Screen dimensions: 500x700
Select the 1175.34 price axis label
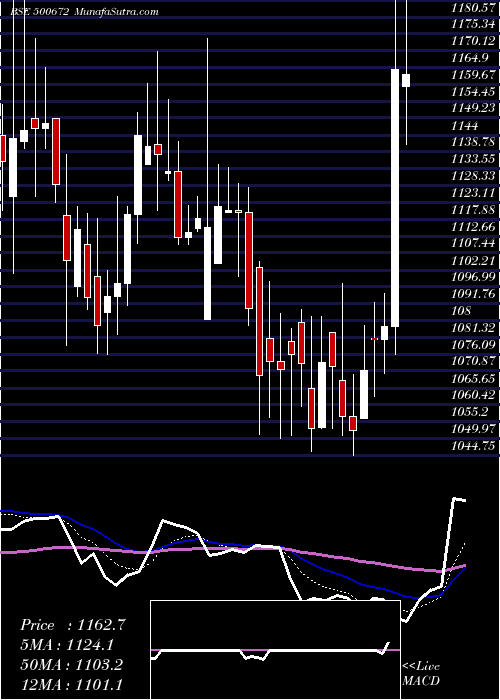473,24
